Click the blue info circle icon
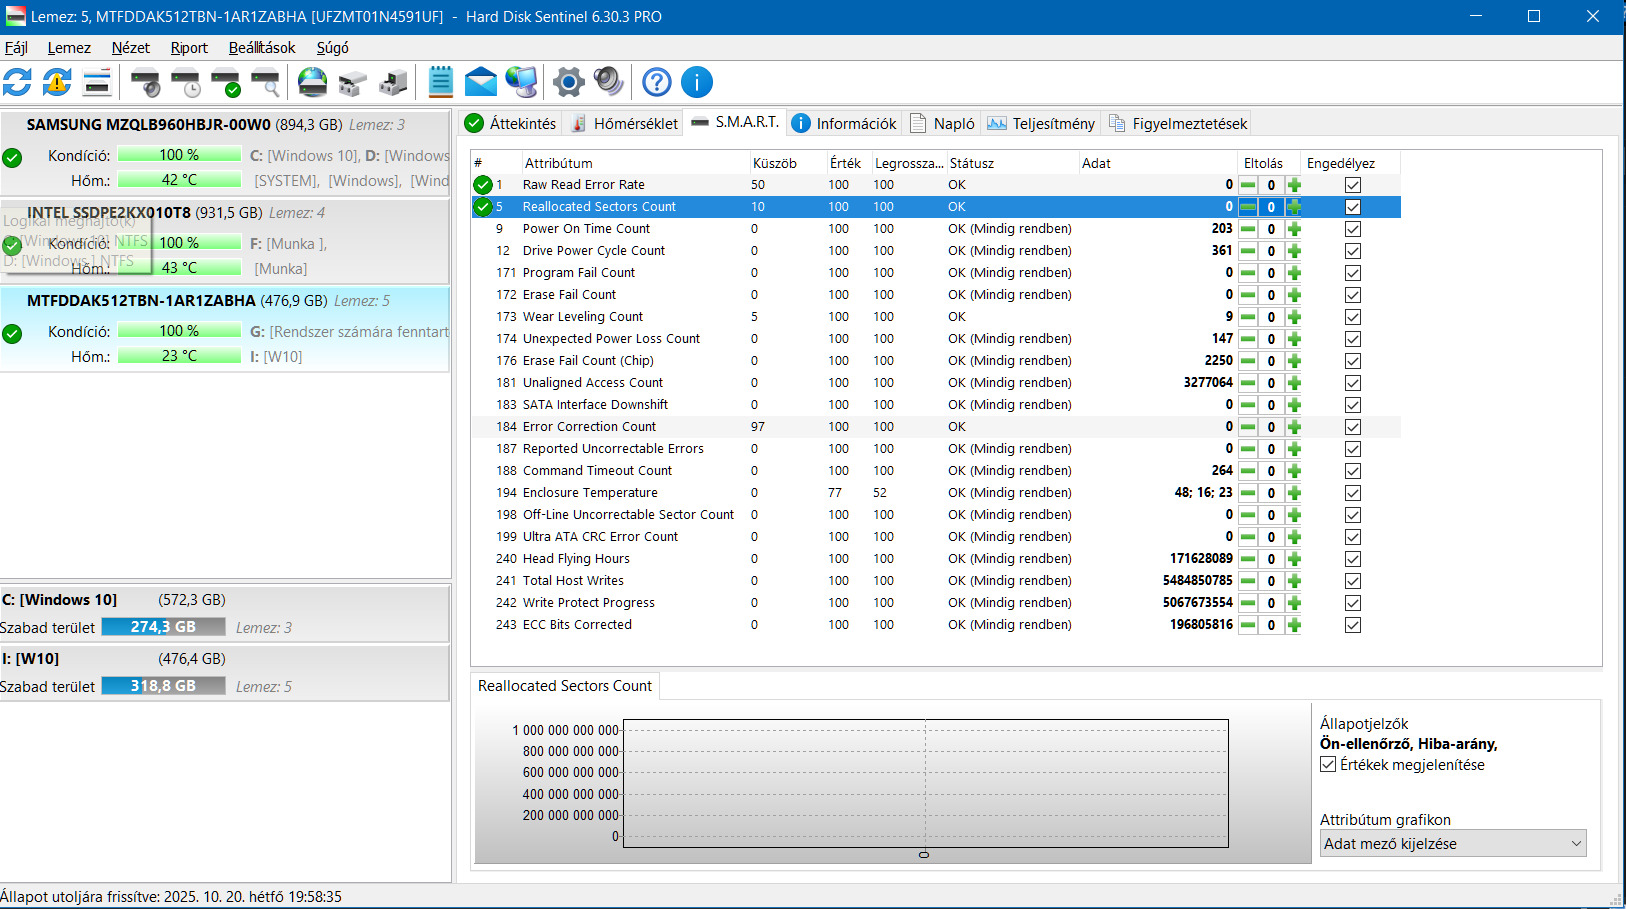The height and width of the screenshot is (909, 1626). (697, 82)
